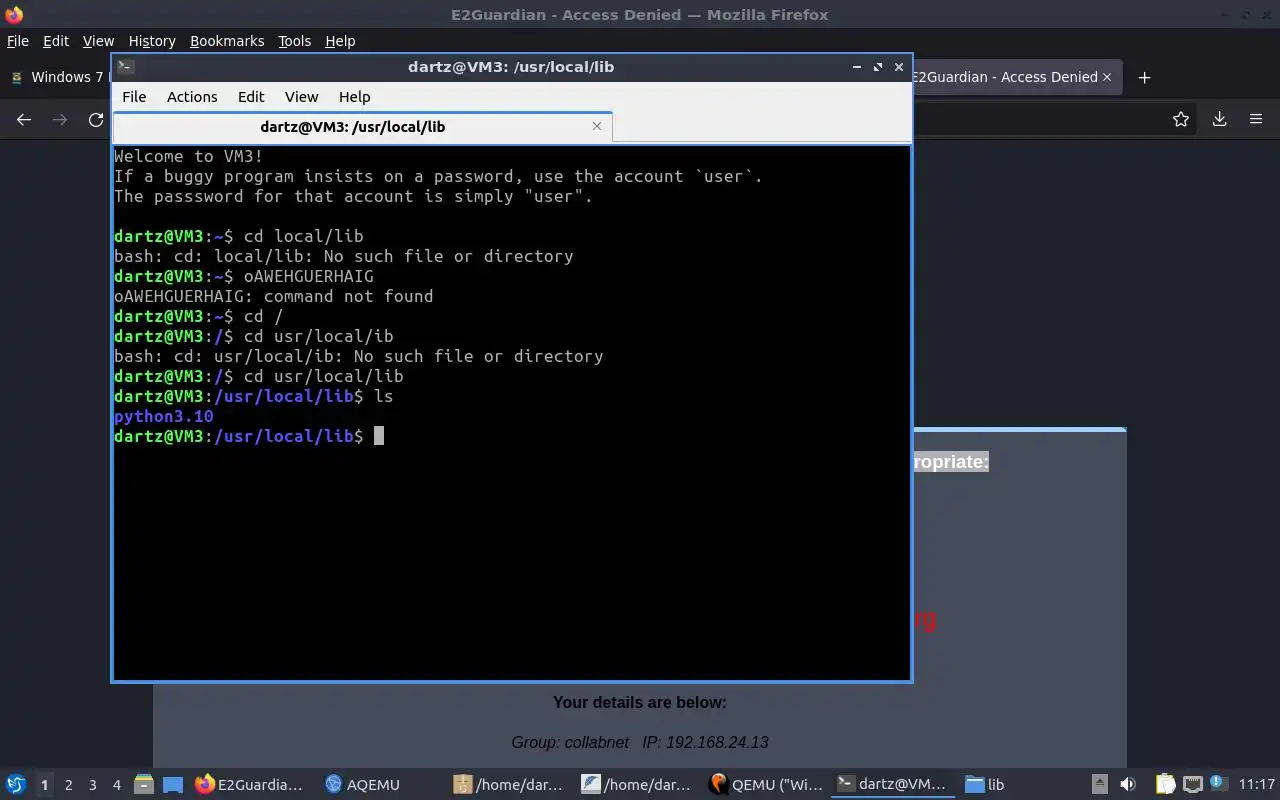Viewport: 1280px width, 800px height.
Task: Click the show desktop icon in panel
Action: tap(172, 785)
